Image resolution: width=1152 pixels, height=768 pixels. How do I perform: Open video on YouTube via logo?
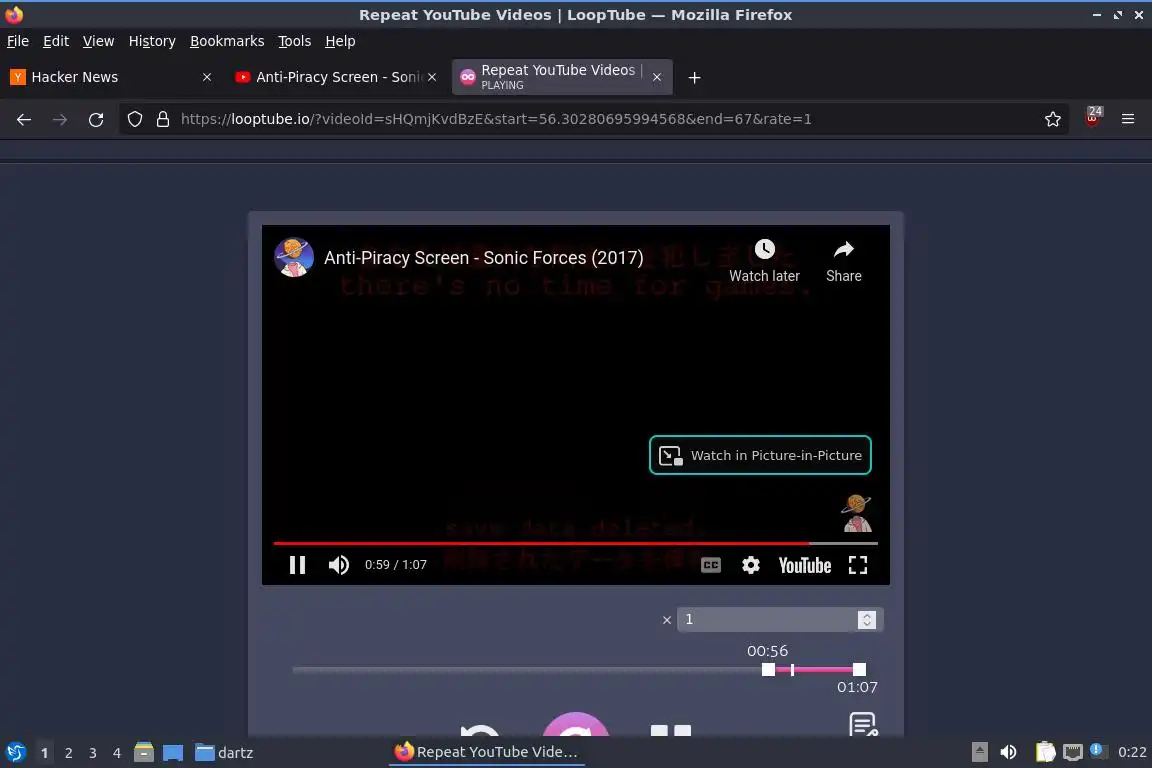point(804,564)
